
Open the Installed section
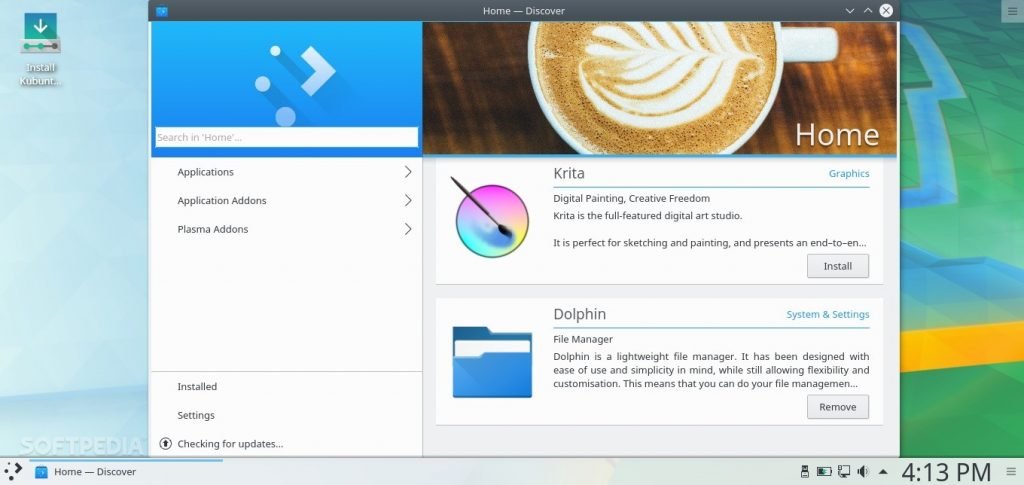pos(197,387)
